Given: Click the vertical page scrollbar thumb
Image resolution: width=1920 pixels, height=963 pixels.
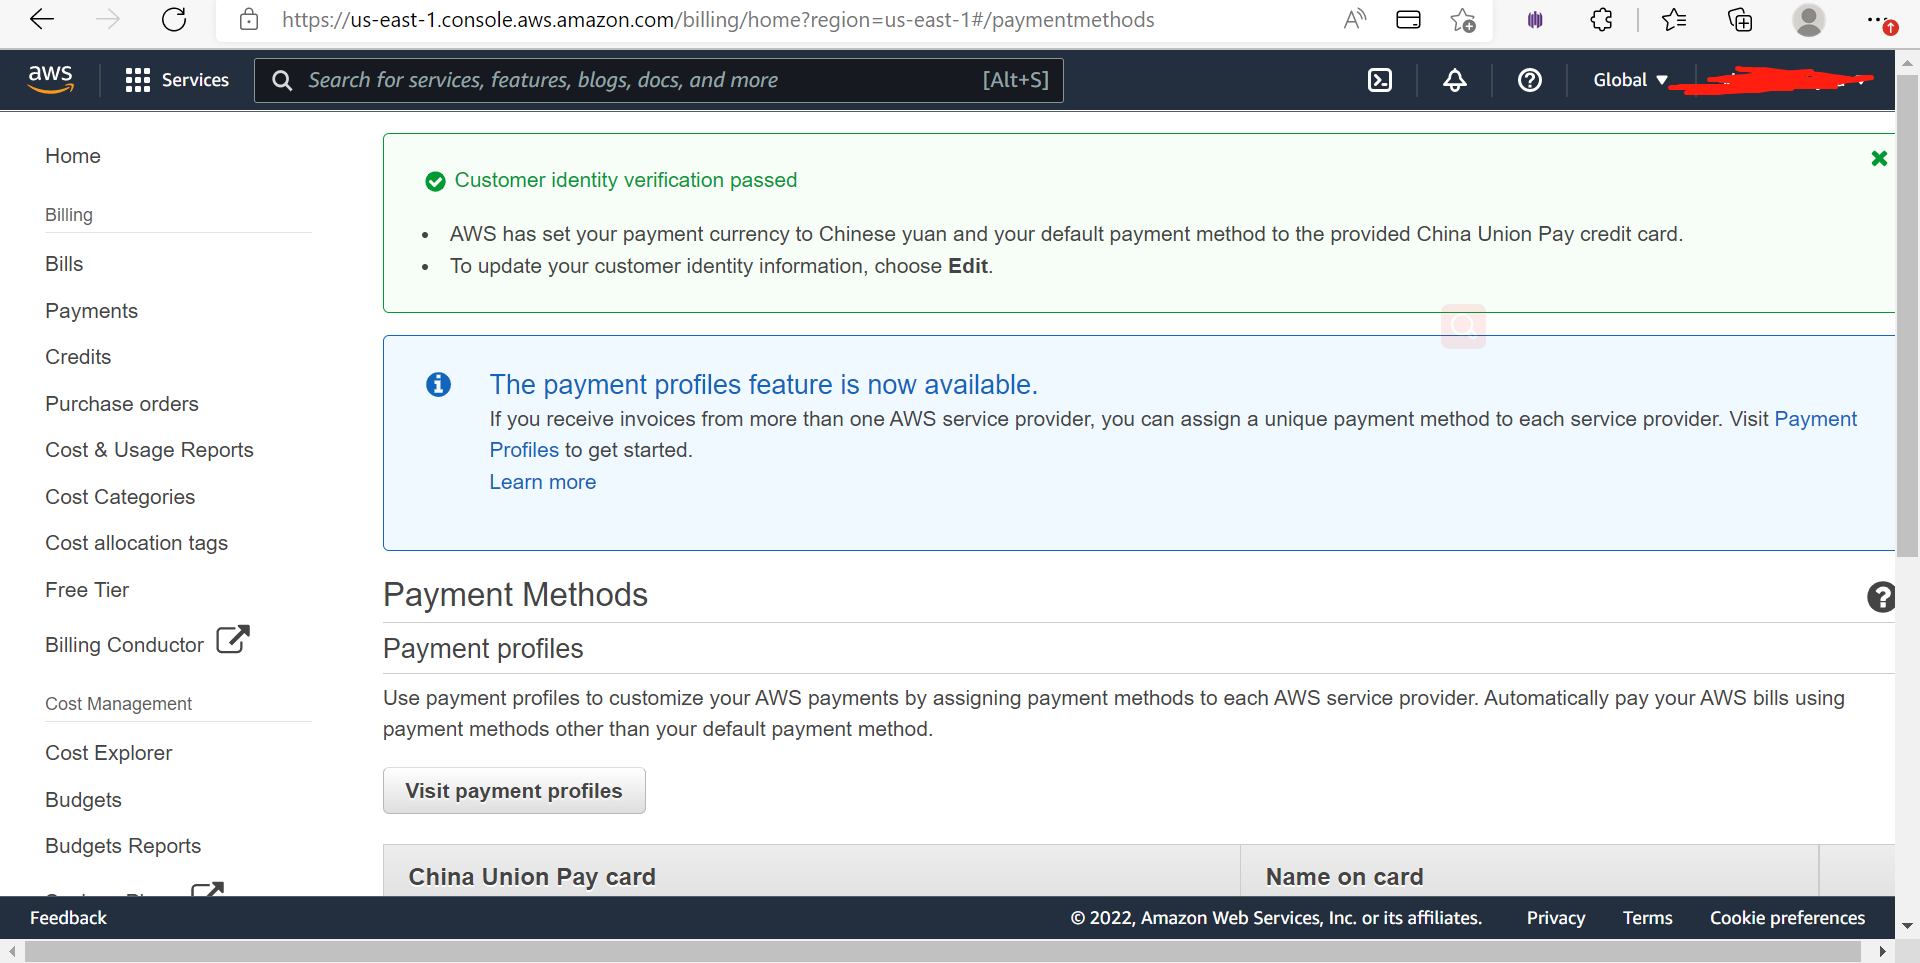Looking at the screenshot, I should [1907, 315].
